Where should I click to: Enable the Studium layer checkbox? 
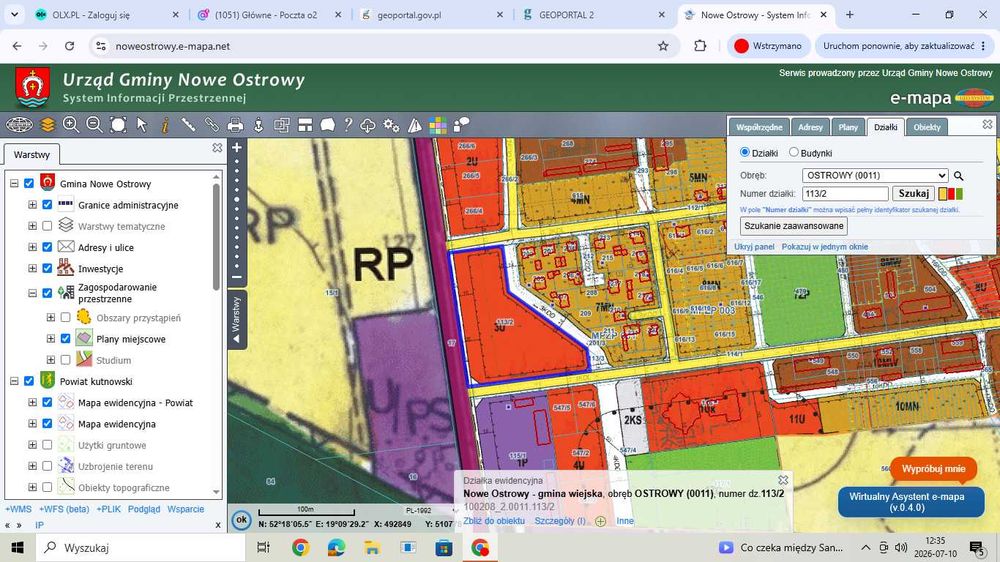pos(66,360)
